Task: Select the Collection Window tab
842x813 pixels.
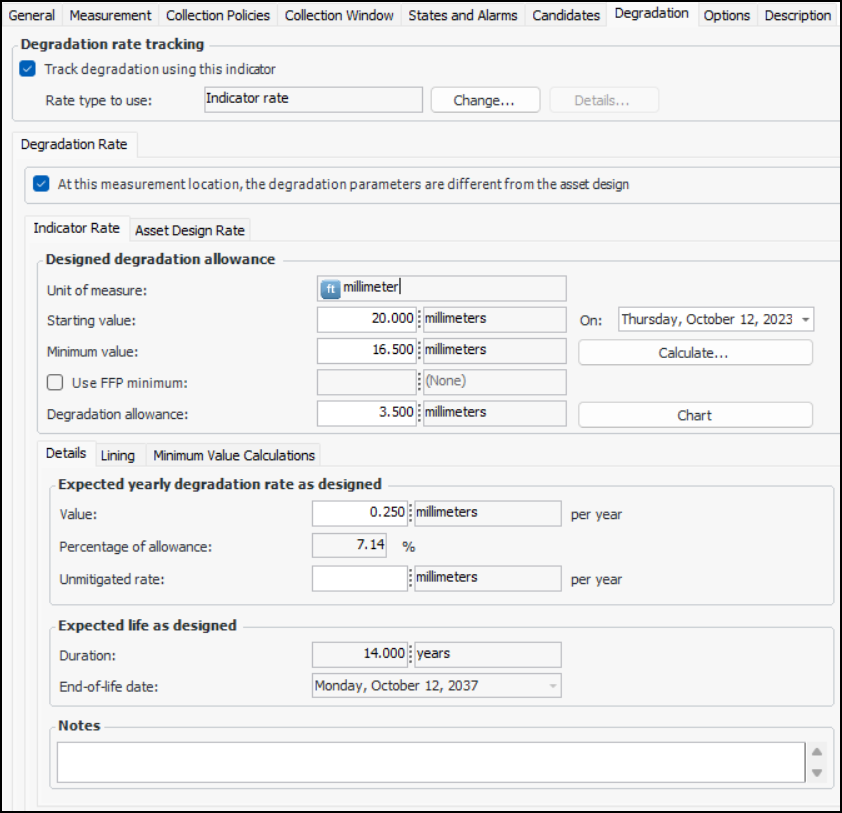Action: (339, 15)
